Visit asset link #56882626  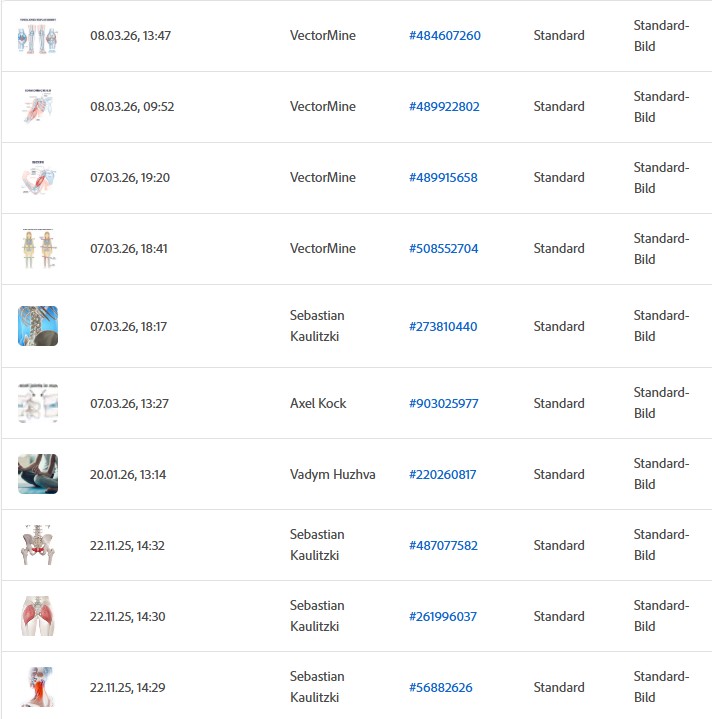[440, 688]
